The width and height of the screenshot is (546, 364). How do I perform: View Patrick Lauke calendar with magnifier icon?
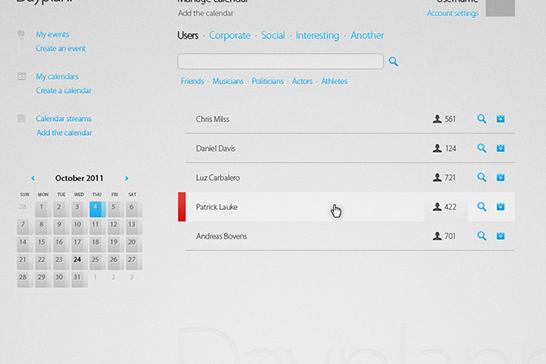click(x=482, y=207)
